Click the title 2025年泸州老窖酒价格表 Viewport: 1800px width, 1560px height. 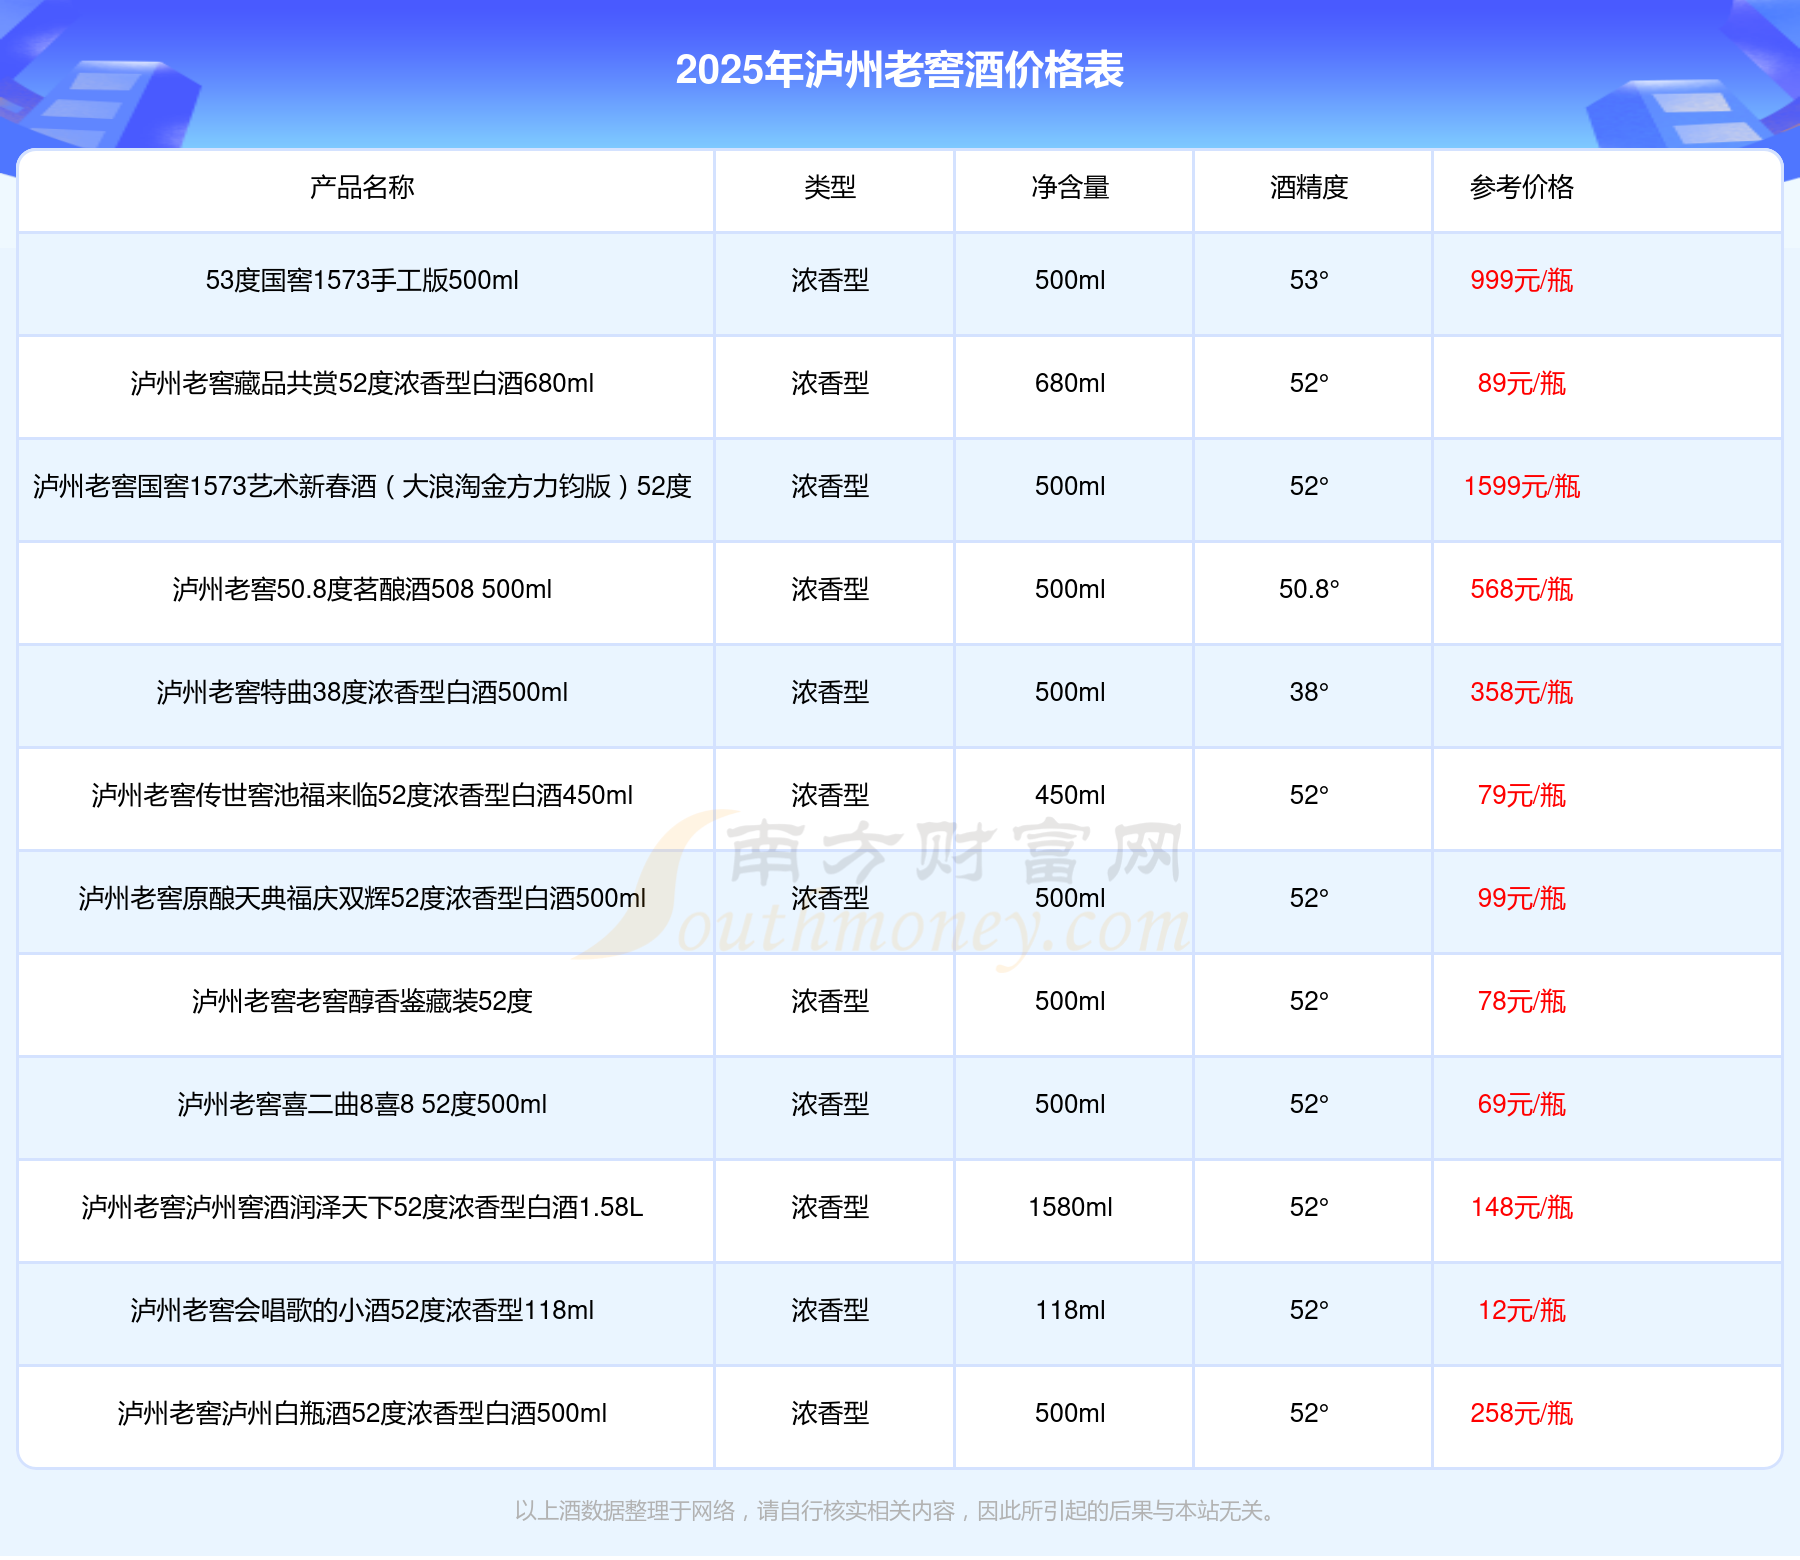pyautogui.click(x=899, y=70)
